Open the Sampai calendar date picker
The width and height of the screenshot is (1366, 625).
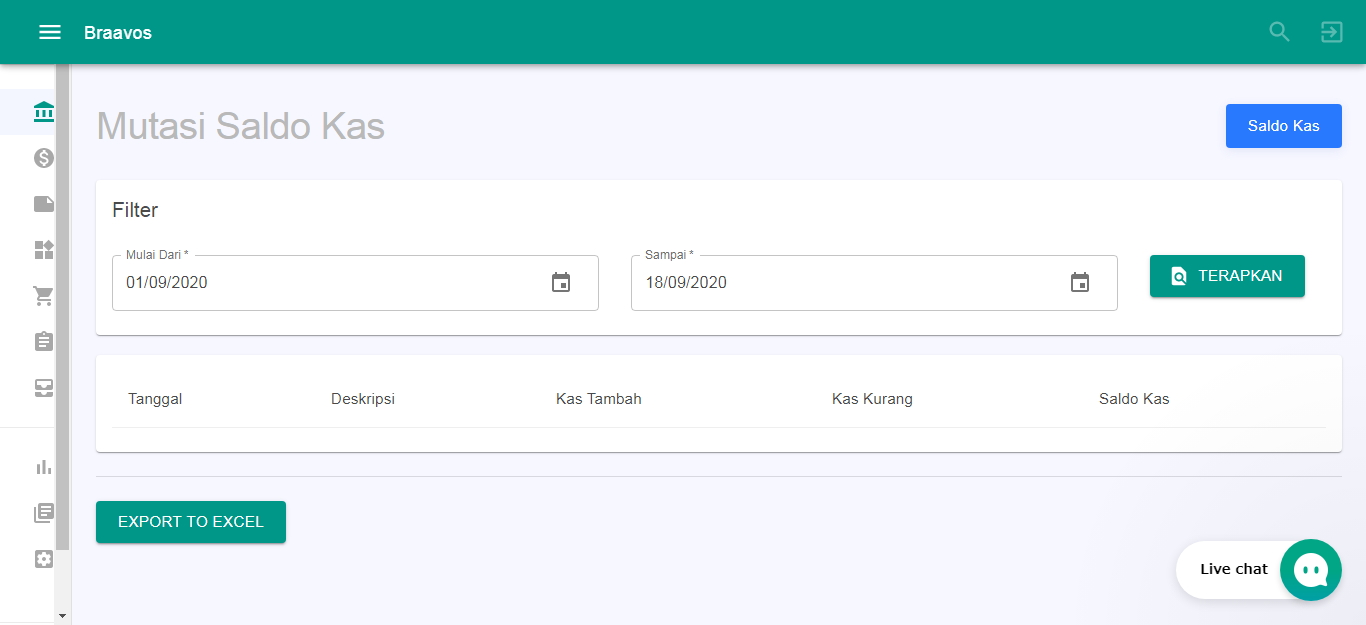tap(1080, 283)
